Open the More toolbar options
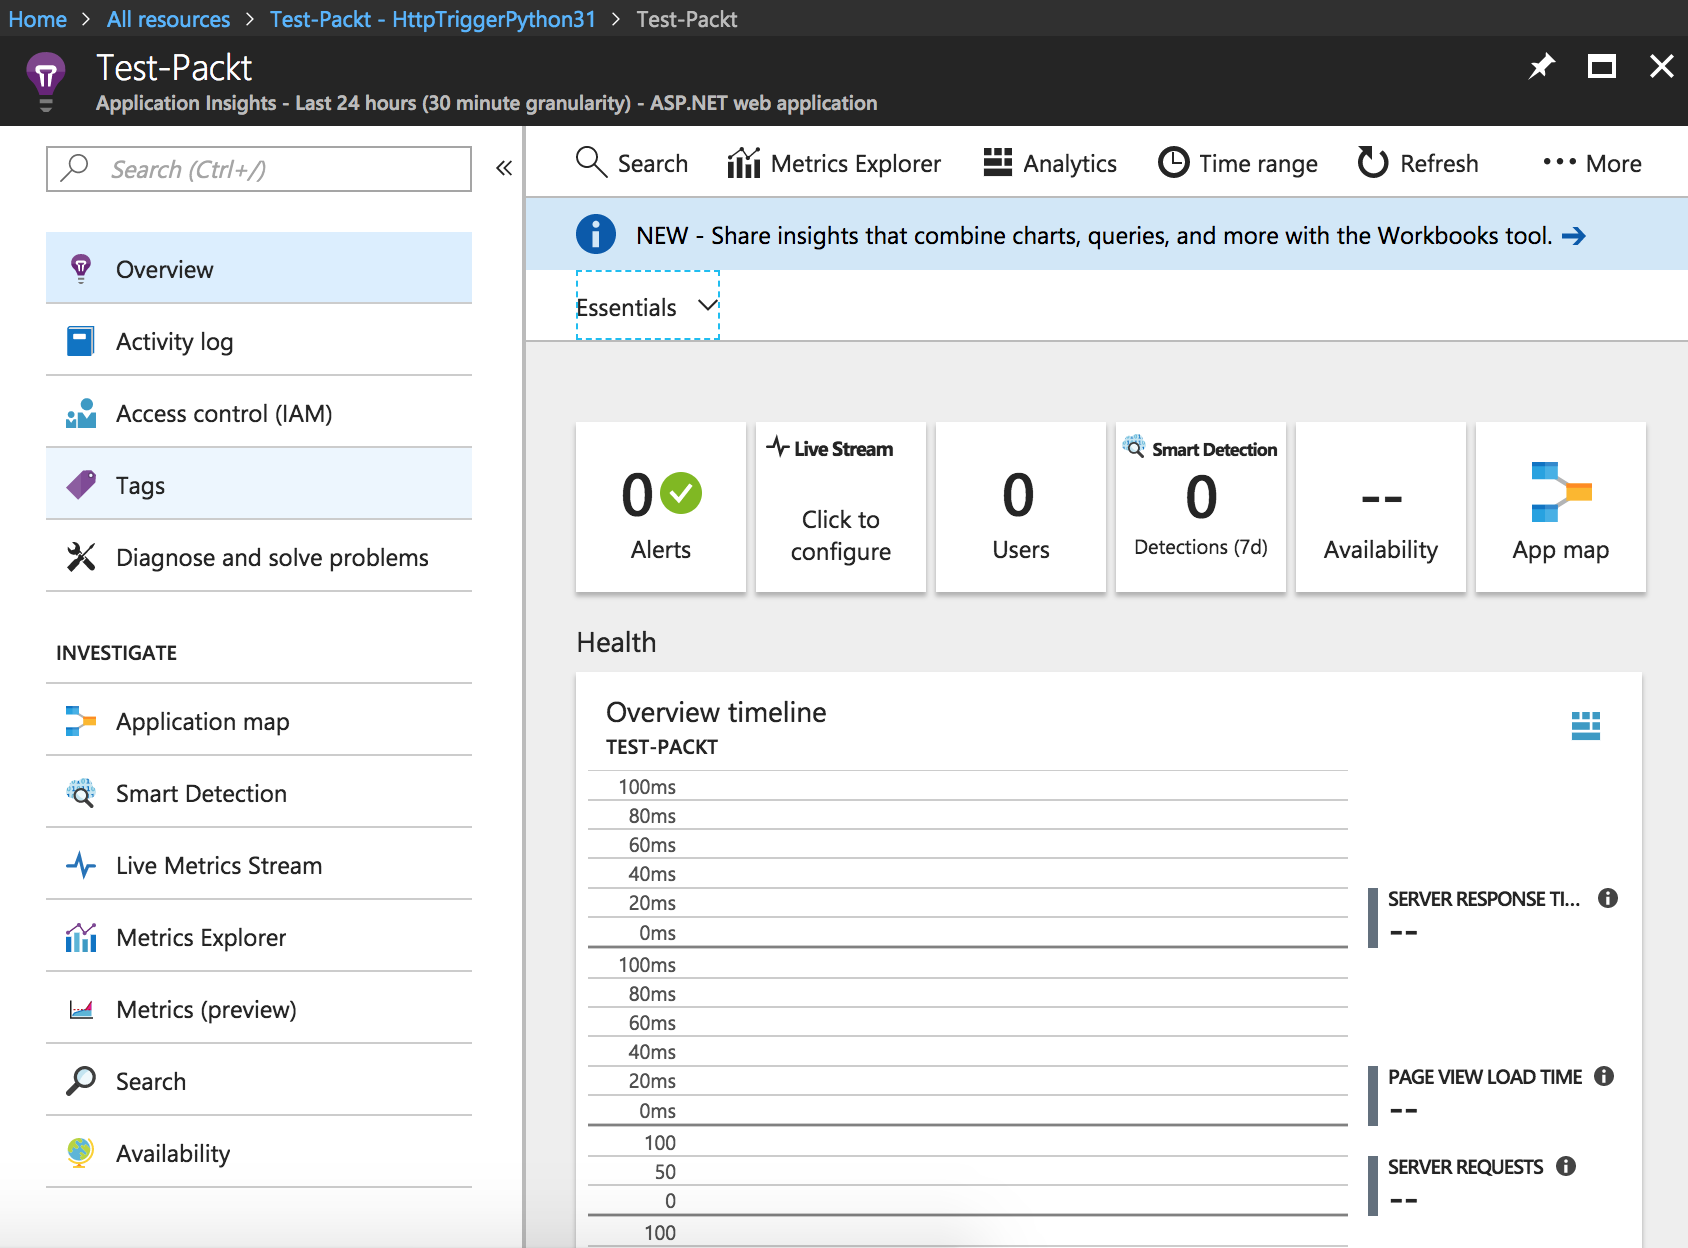 pos(1592,163)
